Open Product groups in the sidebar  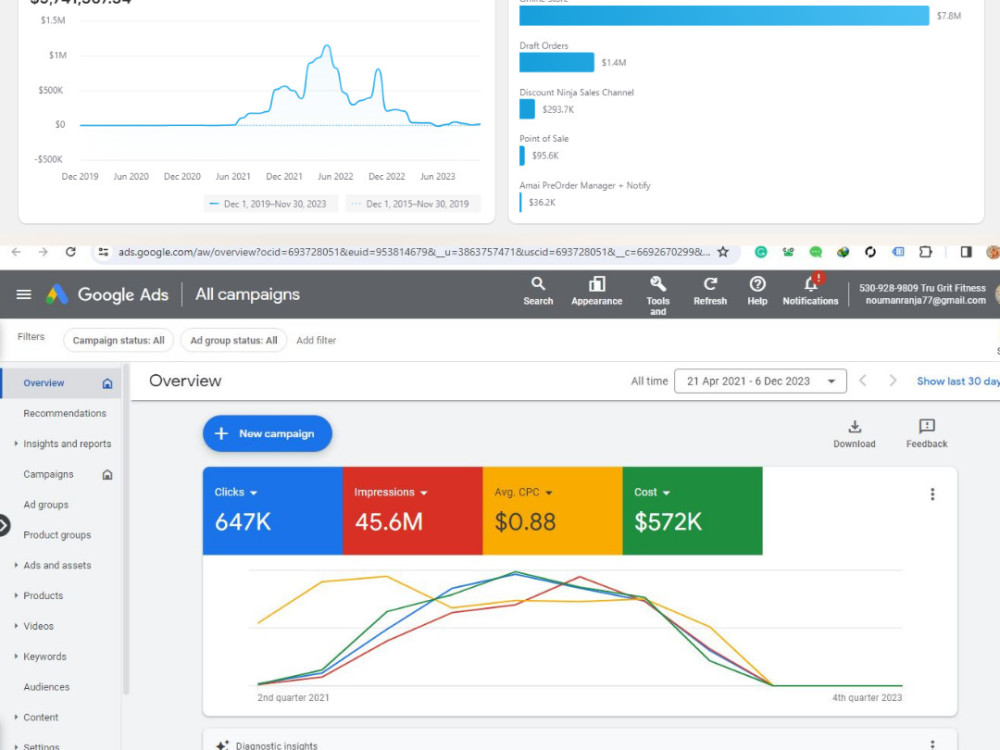click(57, 535)
